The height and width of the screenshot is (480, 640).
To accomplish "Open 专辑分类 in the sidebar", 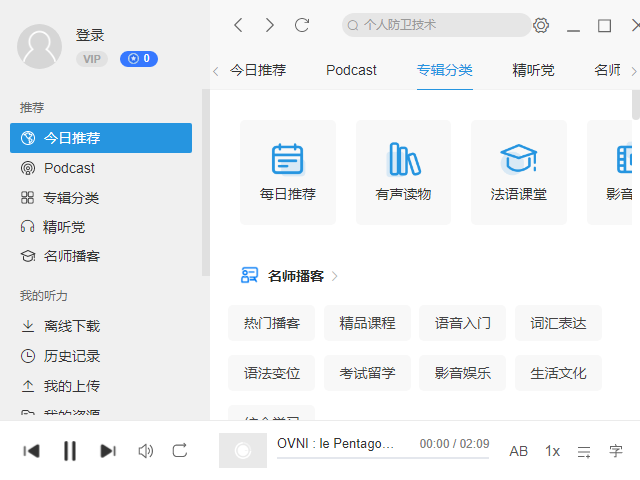I will [x=101, y=198].
